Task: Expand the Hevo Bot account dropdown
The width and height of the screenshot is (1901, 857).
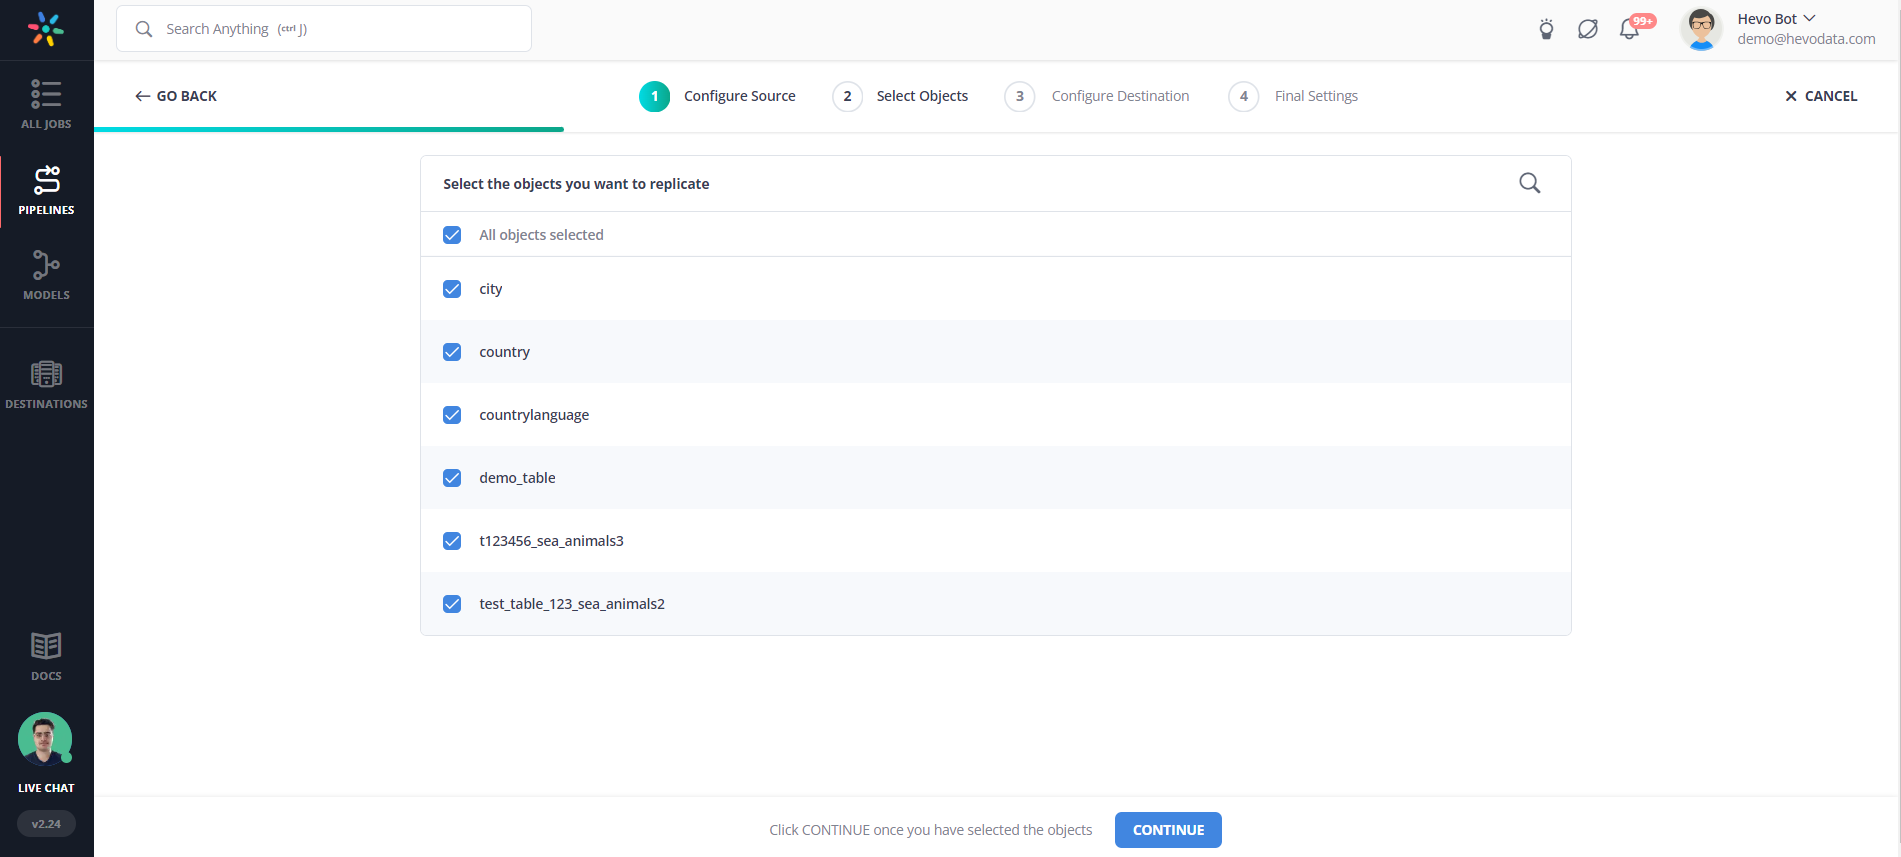Action: [x=1809, y=18]
